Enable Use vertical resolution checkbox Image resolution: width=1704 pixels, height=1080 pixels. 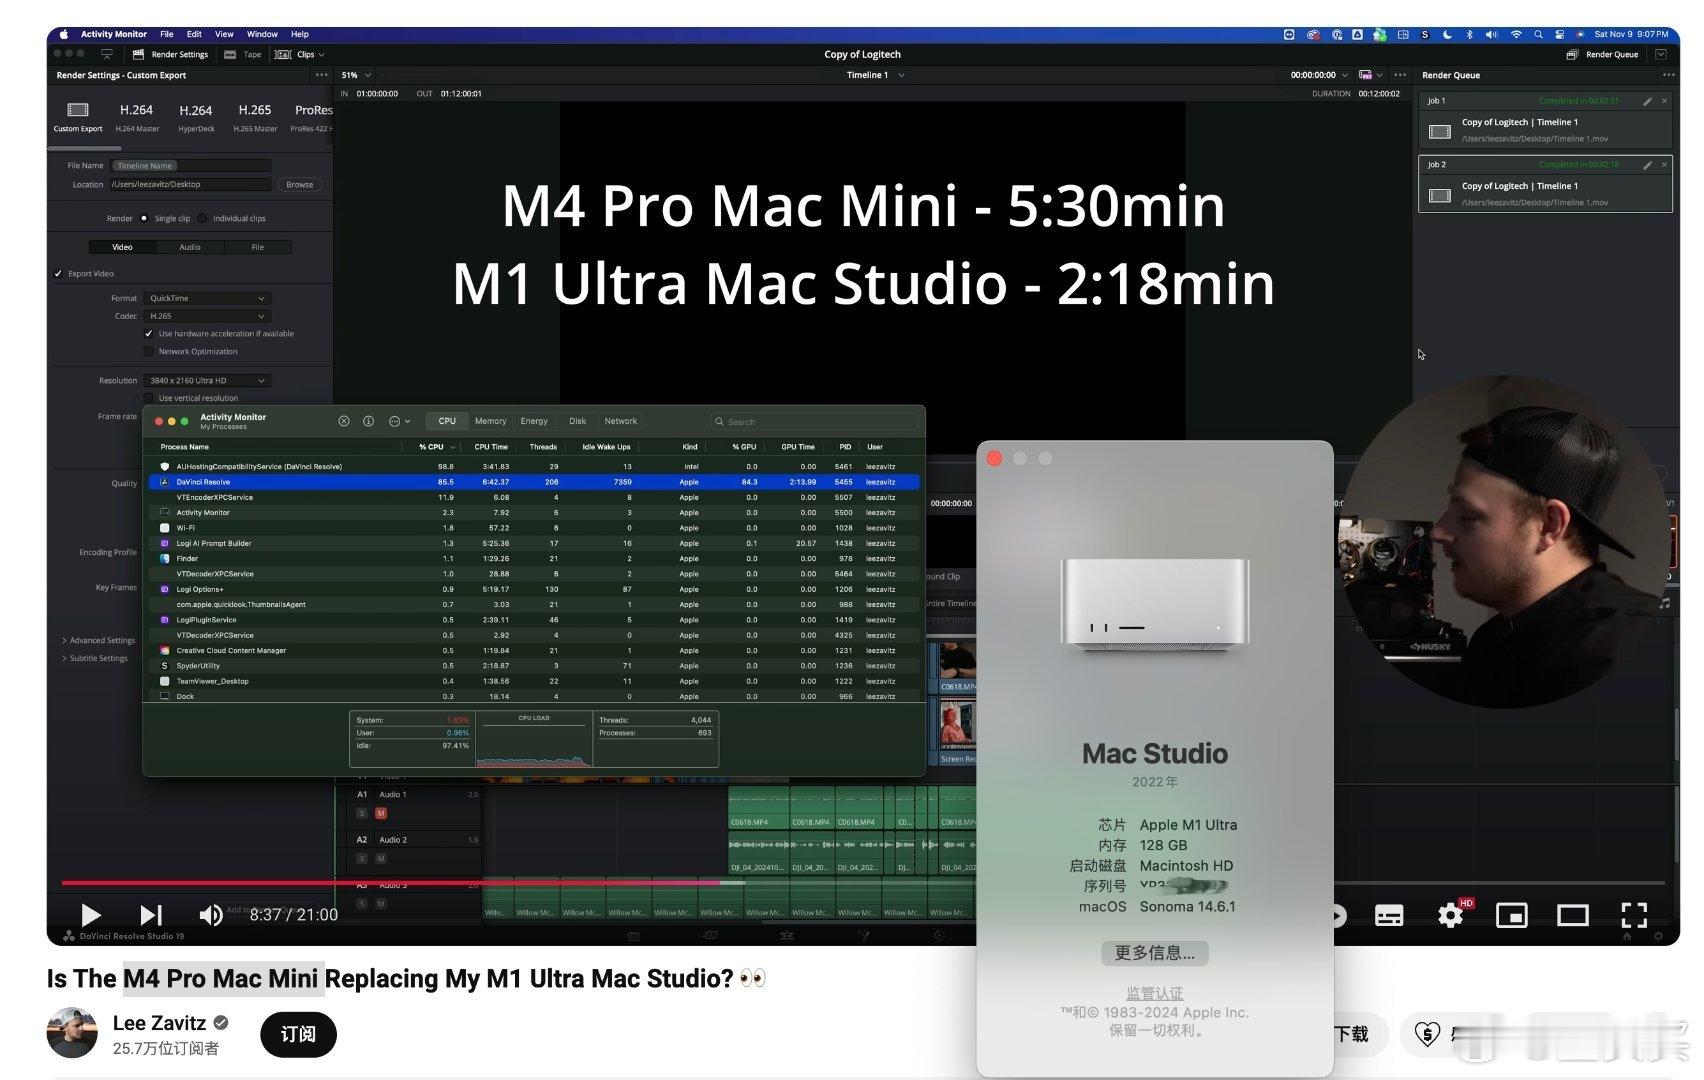[149, 398]
